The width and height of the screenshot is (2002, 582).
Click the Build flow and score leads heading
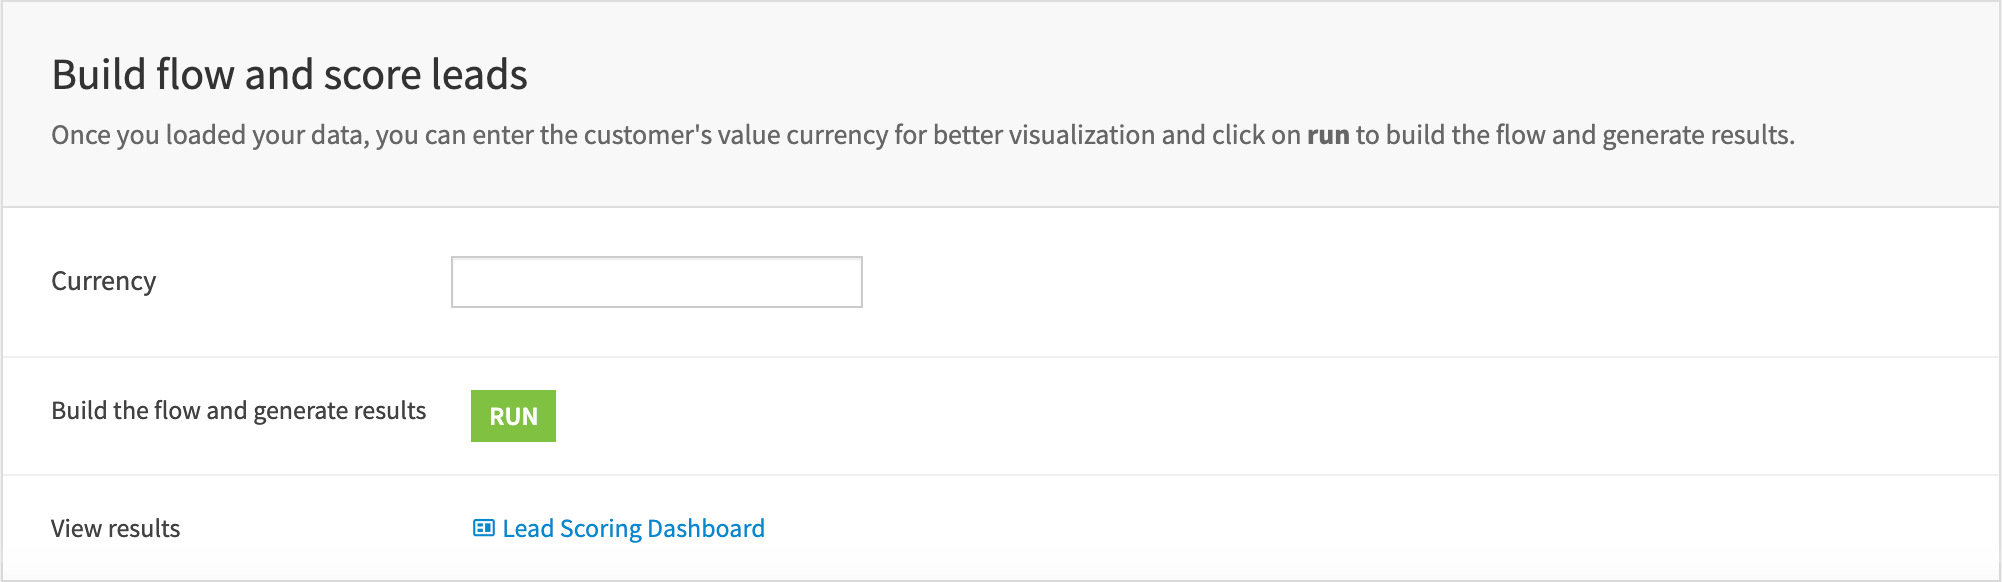tap(291, 73)
